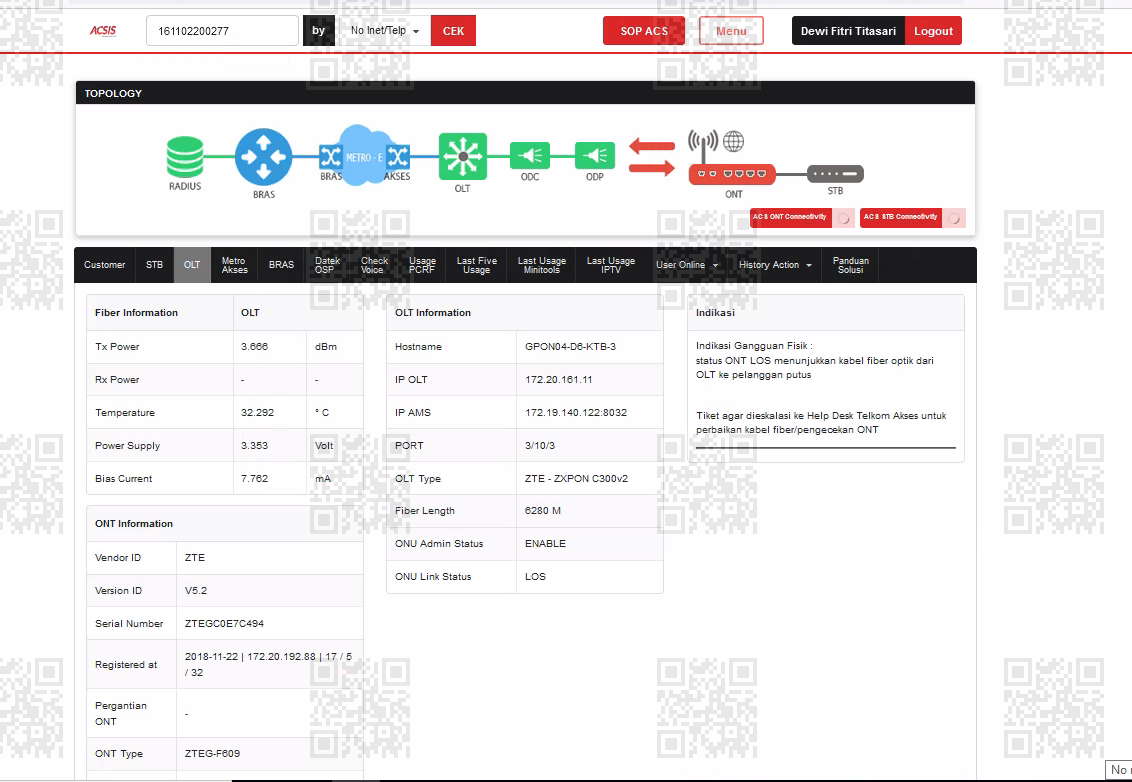The width and height of the screenshot is (1132, 782).
Task: Open the Last Usage Minitools tab
Action: (541, 265)
